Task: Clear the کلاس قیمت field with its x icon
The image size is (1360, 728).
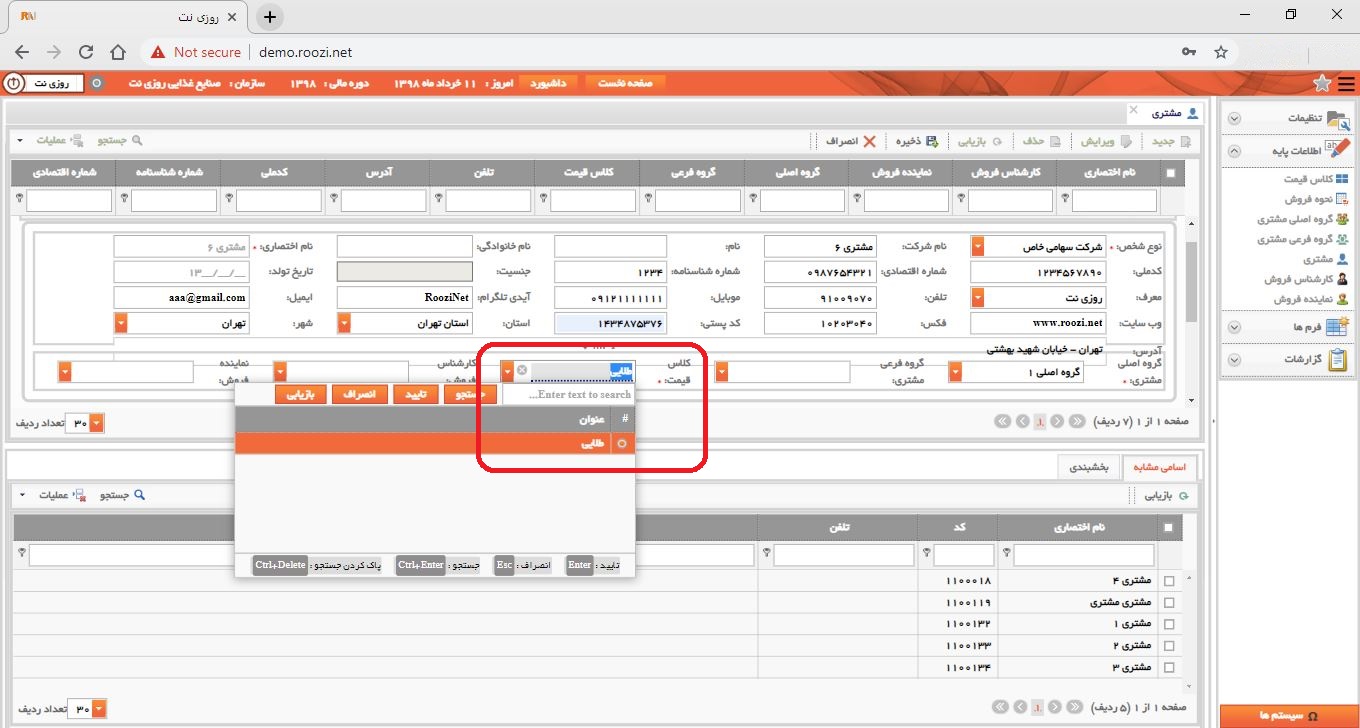Action: pyautogui.click(x=522, y=371)
